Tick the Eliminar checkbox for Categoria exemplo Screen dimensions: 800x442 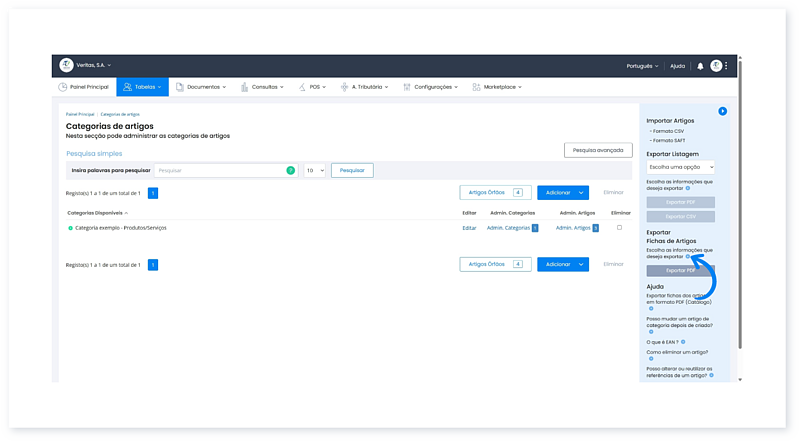point(620,228)
